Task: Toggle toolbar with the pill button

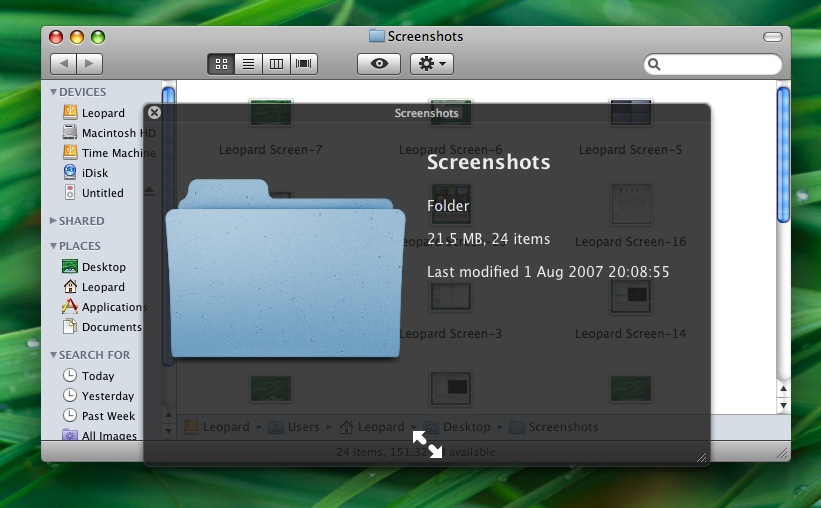Action: 772,37
